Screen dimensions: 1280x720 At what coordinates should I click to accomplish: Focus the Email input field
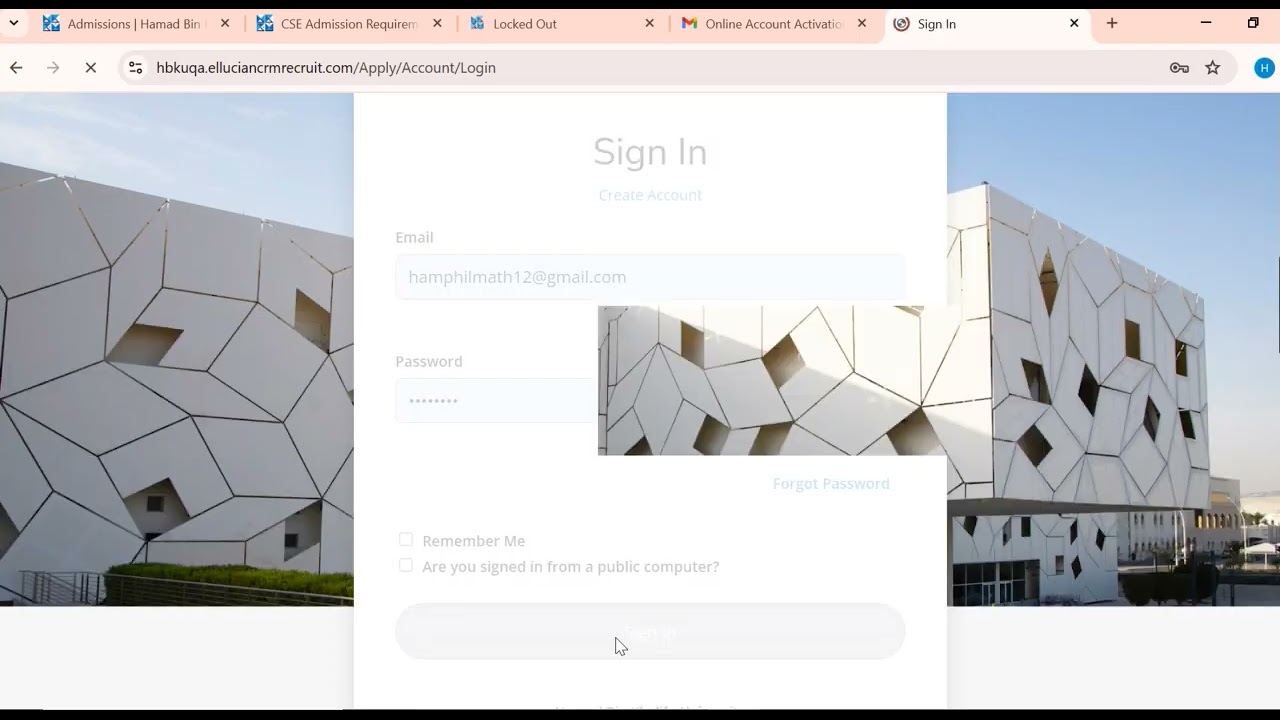(x=650, y=277)
